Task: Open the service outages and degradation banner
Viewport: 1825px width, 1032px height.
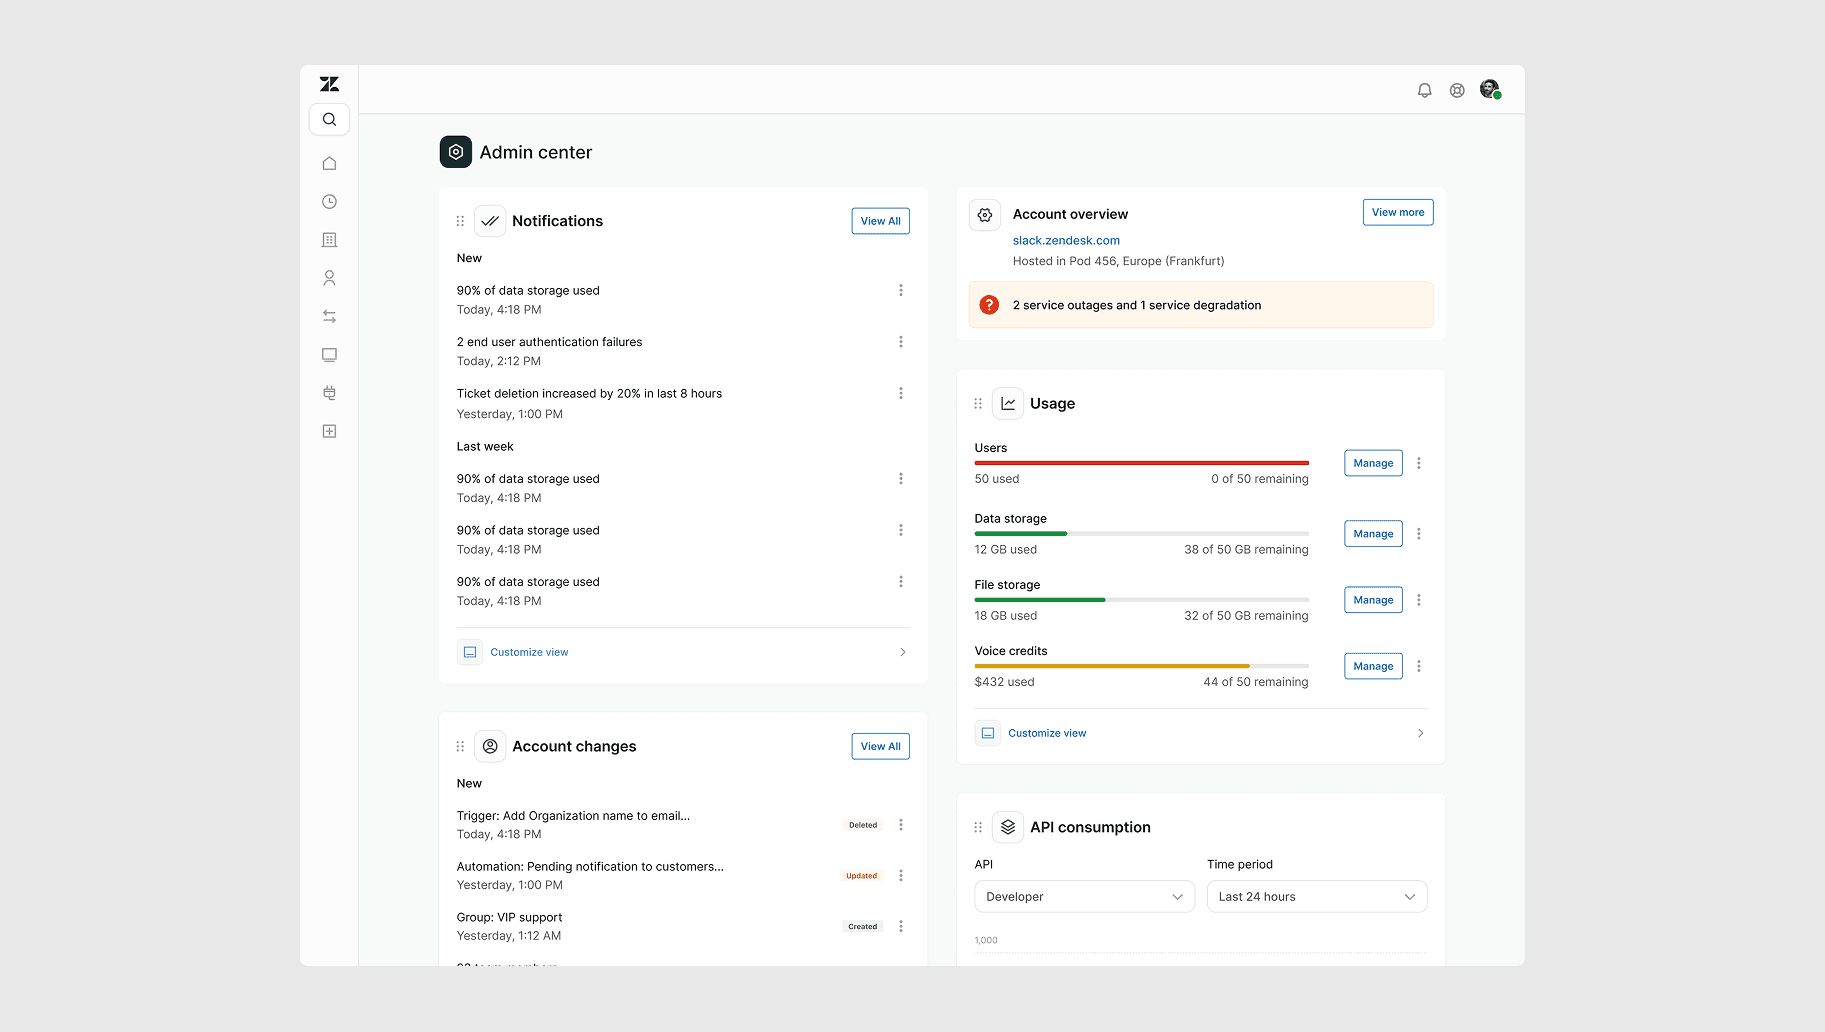Action: 1201,305
